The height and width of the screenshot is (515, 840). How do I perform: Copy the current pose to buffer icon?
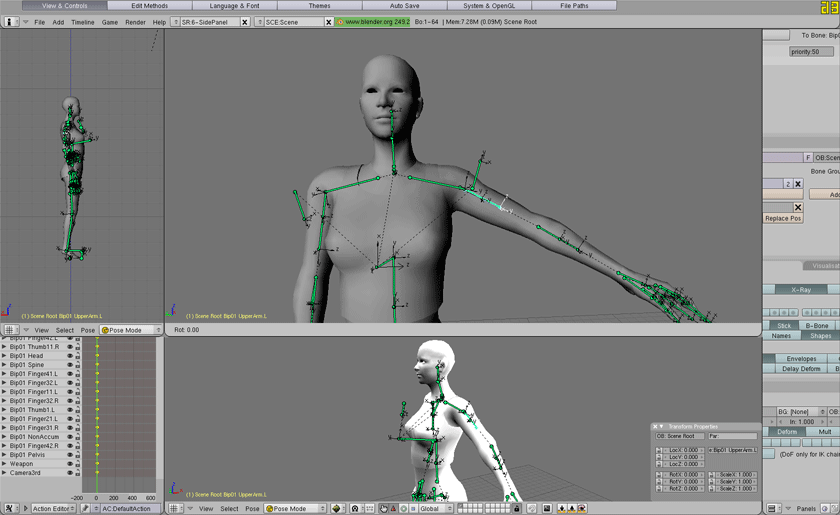[x=561, y=508]
